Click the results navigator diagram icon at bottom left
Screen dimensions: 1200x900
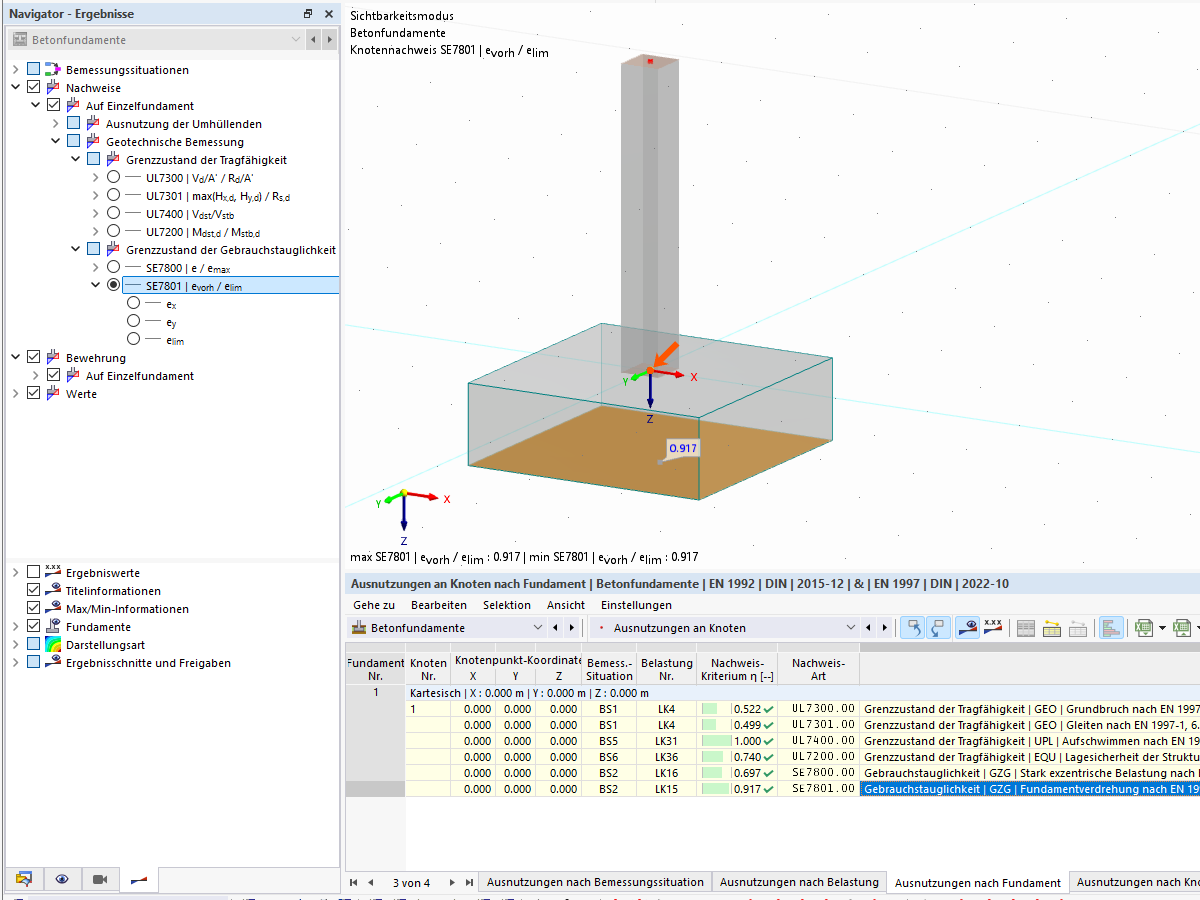(x=137, y=879)
